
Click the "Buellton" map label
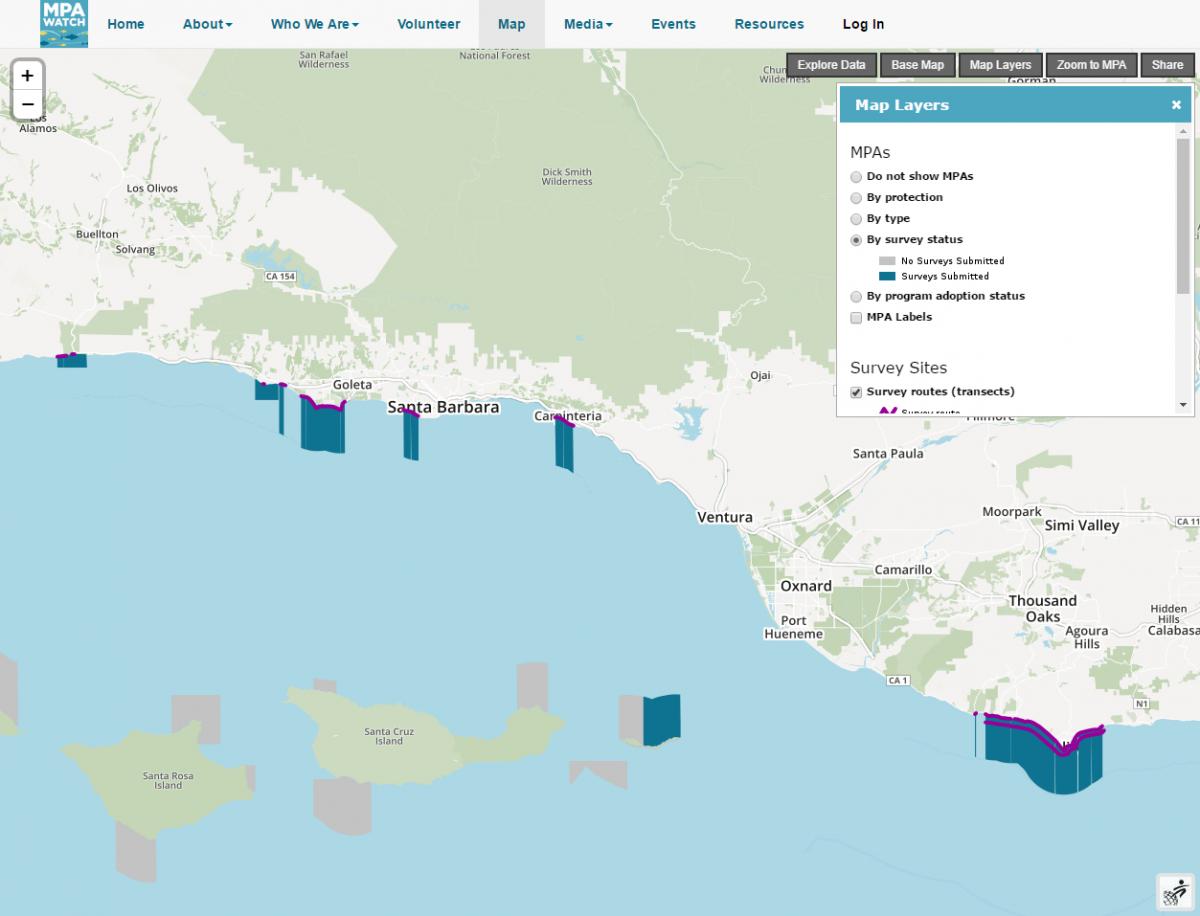point(97,234)
